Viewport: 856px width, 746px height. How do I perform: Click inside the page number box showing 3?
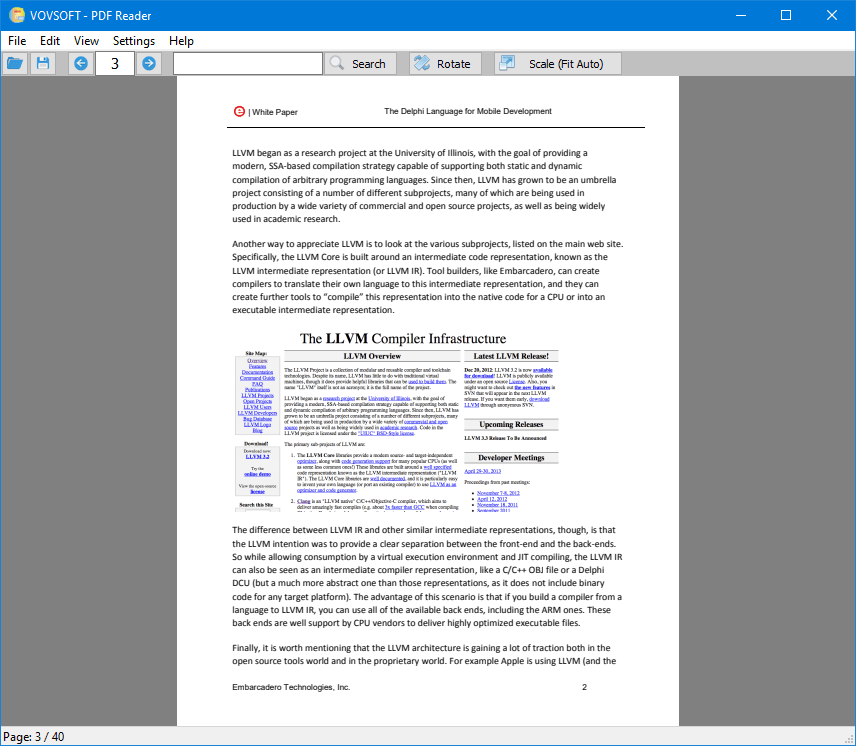(x=114, y=62)
